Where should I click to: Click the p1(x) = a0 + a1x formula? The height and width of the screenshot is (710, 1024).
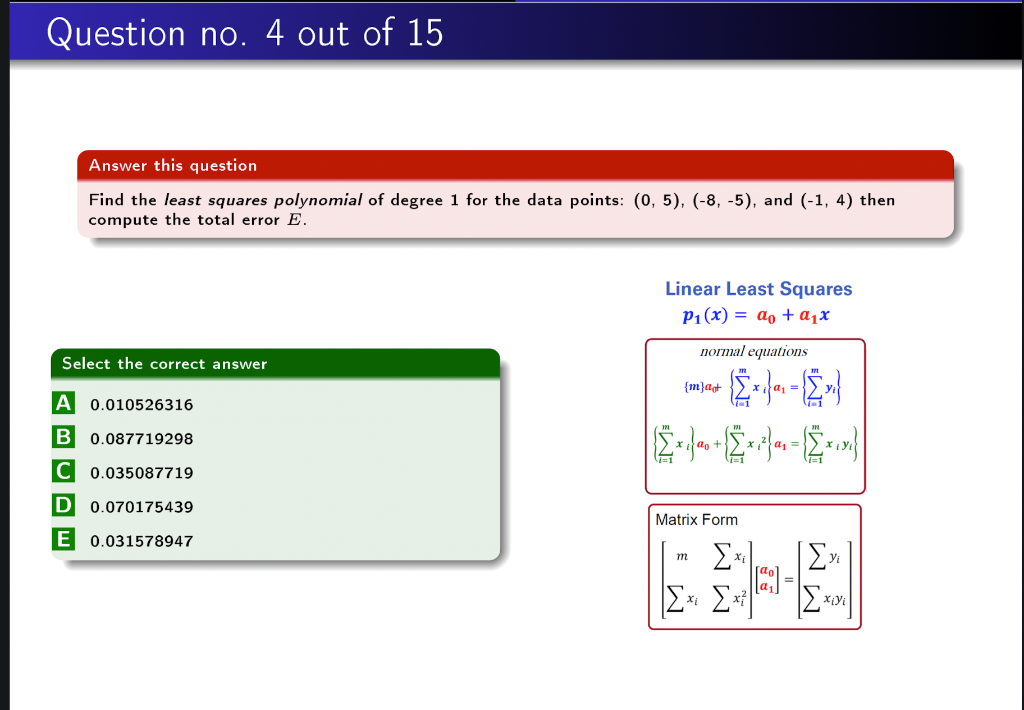[757, 314]
